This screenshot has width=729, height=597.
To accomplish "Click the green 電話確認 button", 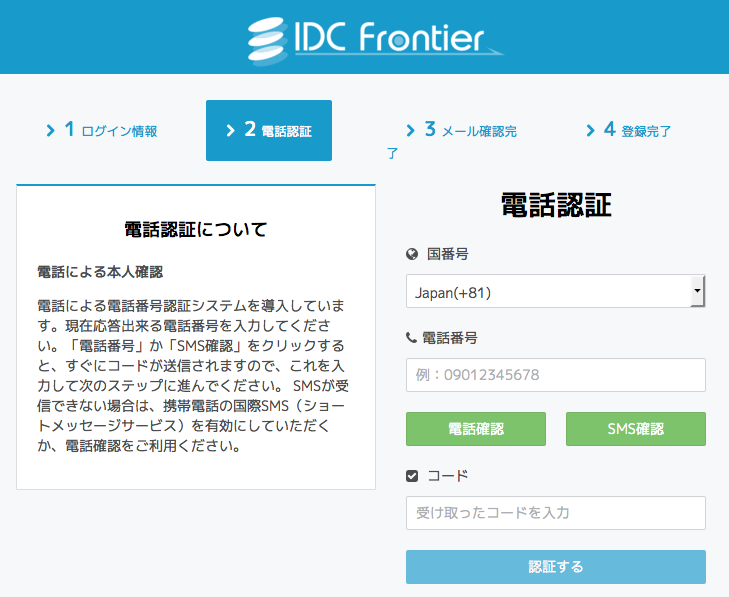I will pos(476,429).
